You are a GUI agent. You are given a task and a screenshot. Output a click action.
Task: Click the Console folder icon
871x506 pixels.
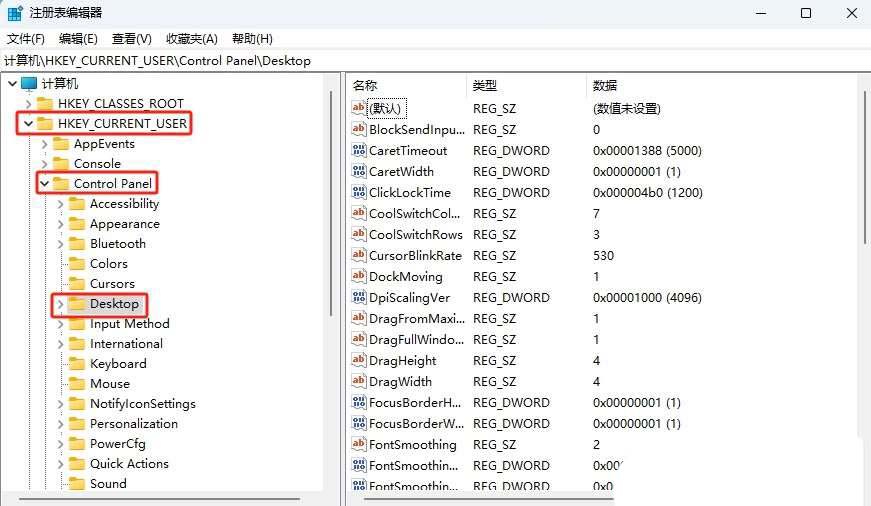61,164
